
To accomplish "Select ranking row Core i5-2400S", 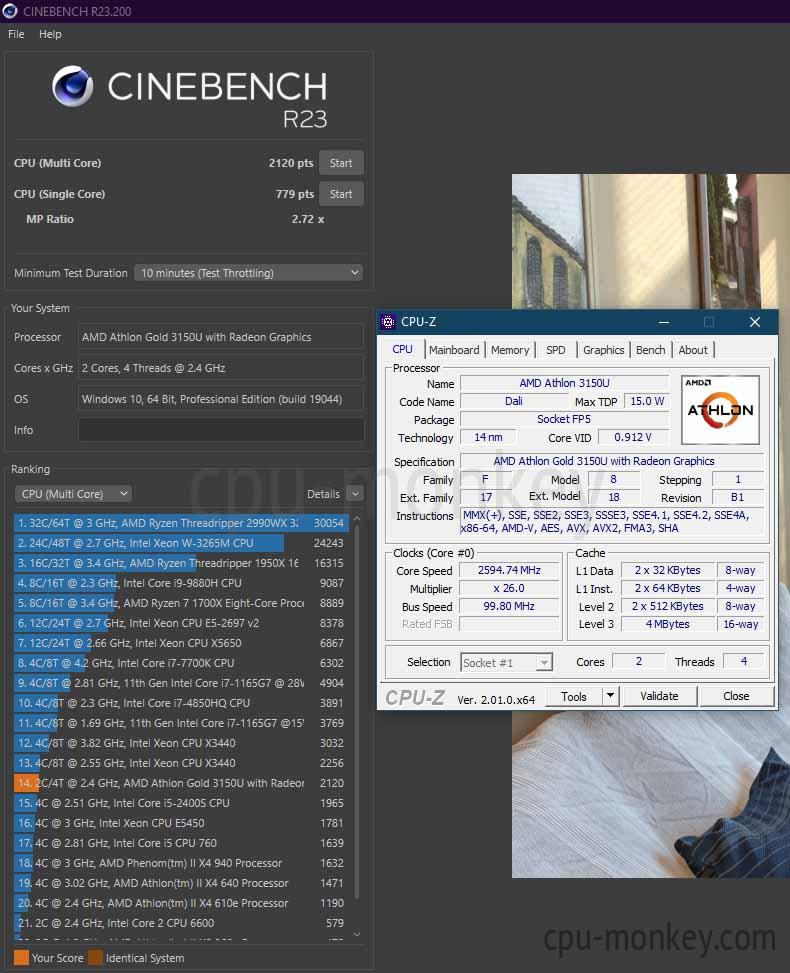I will tap(181, 803).
